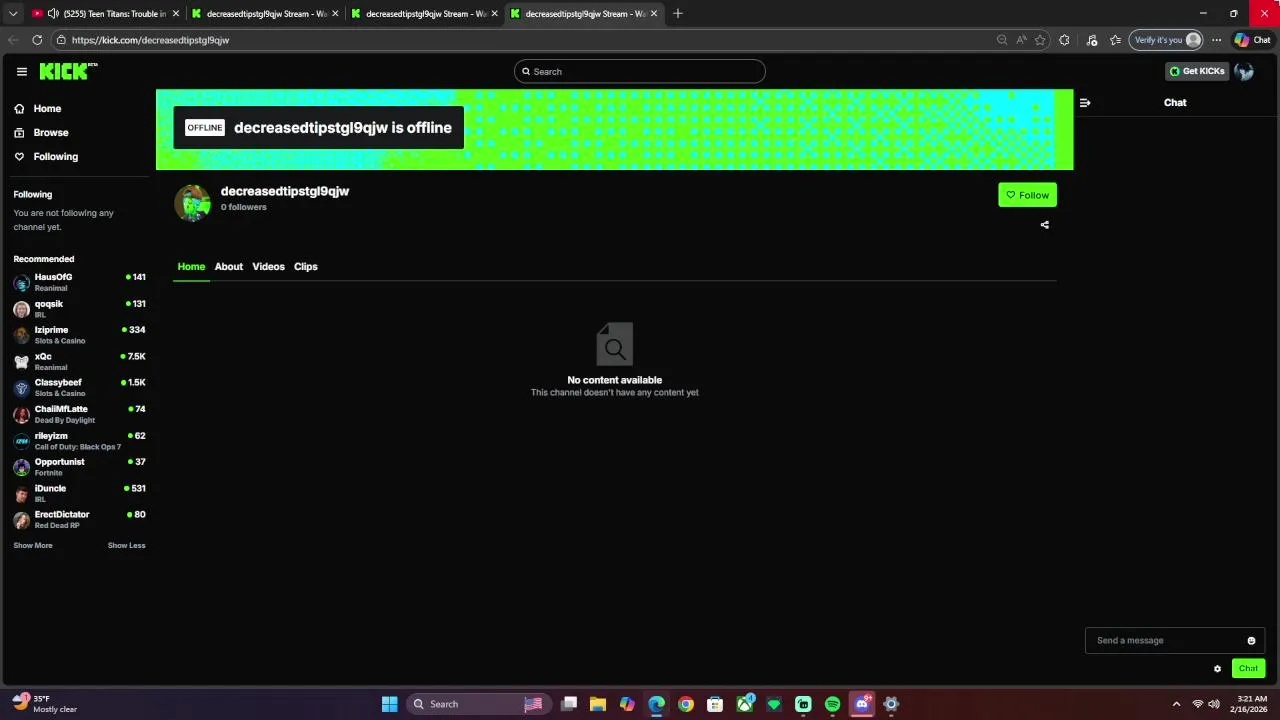Open Google Chrome from the taskbar
This screenshot has width=1280, height=720.
click(x=686, y=704)
